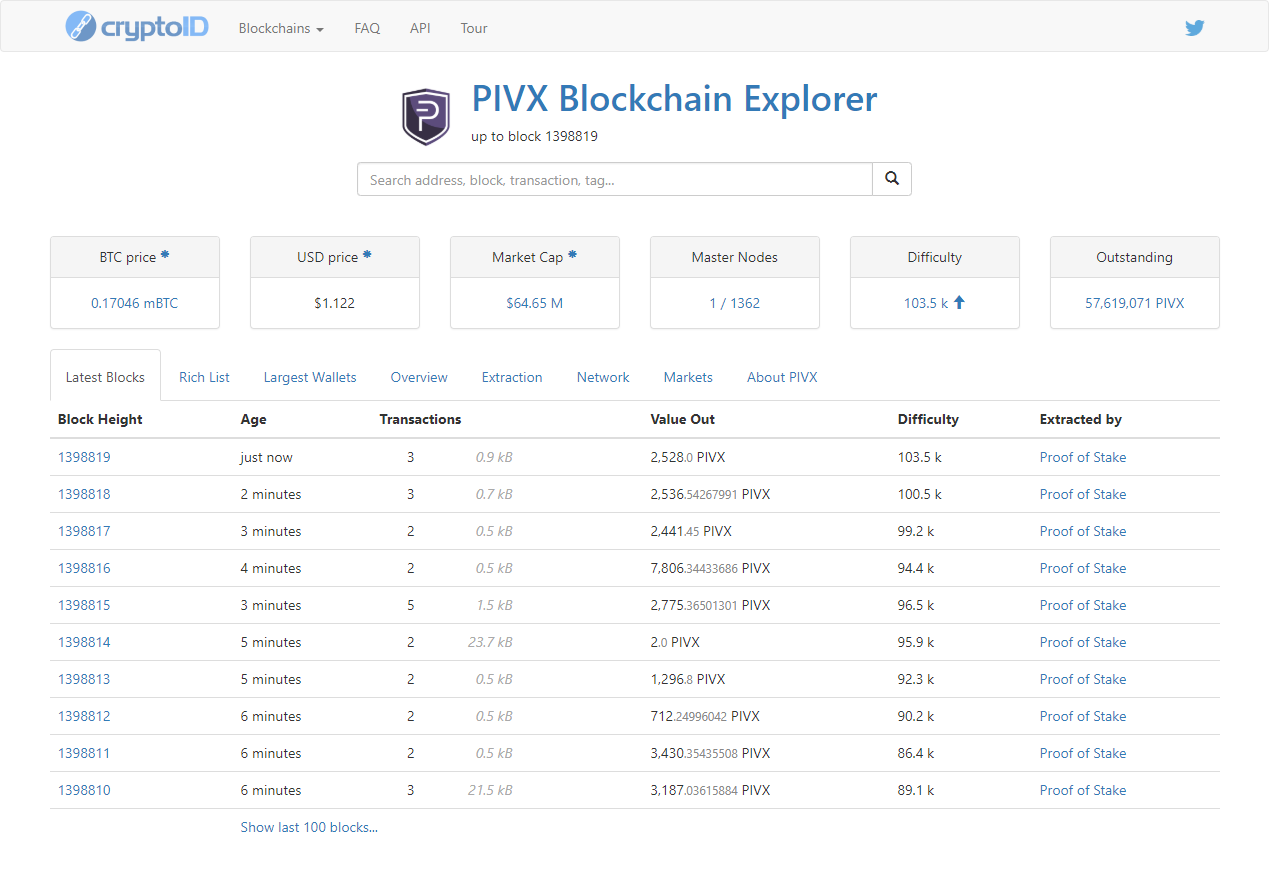Switch to the Rich List tab
This screenshot has width=1269, height=889.
(204, 377)
